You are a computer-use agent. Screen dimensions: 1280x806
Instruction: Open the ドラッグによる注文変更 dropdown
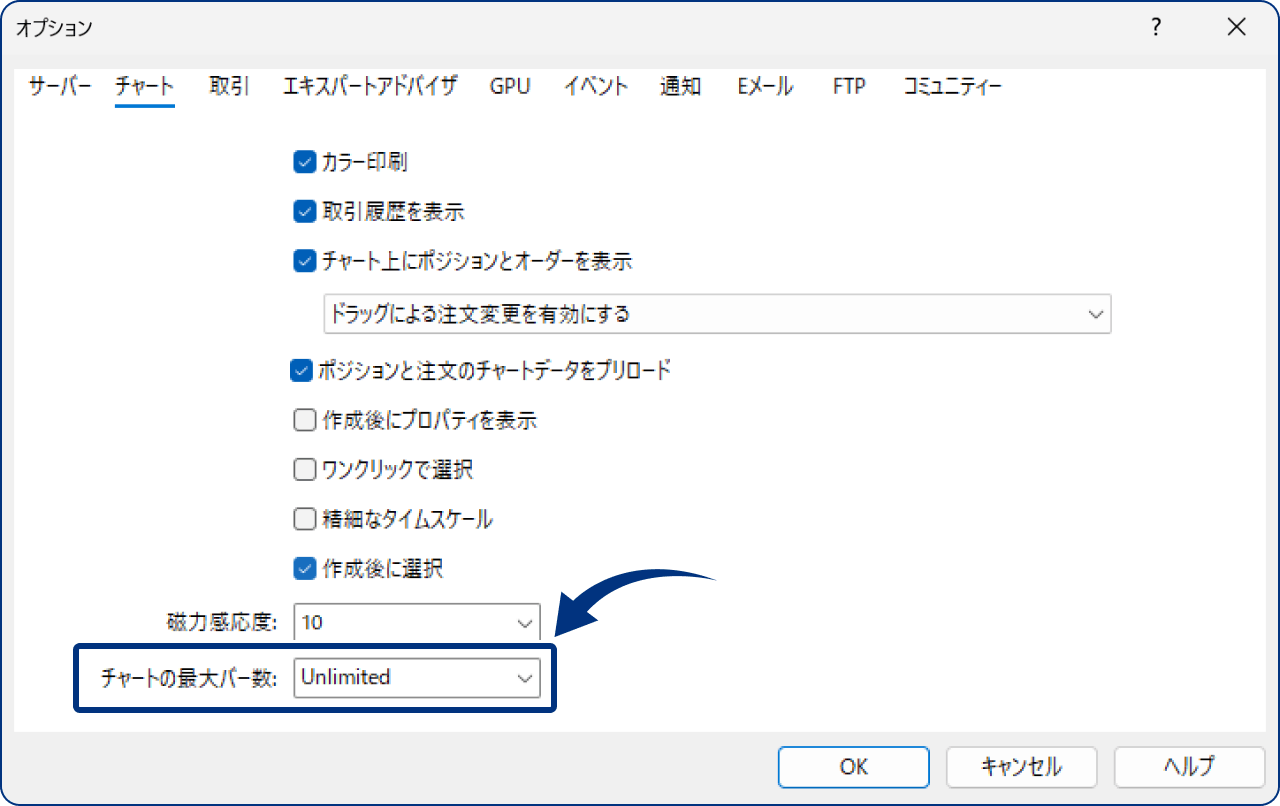1093,314
